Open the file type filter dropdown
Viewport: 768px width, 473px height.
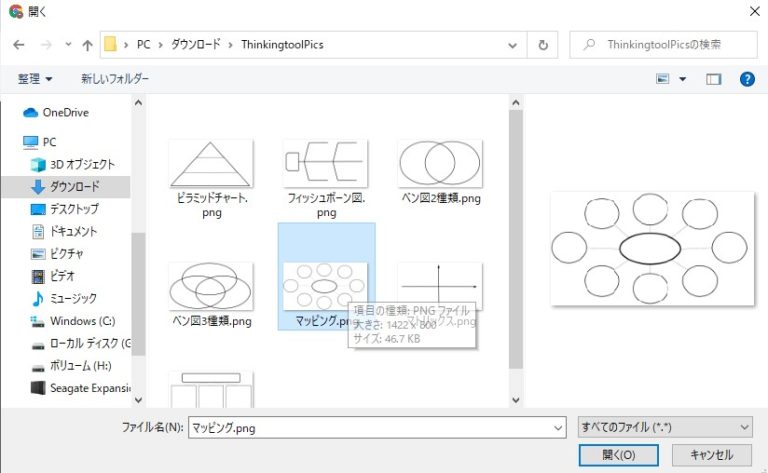(x=665, y=427)
